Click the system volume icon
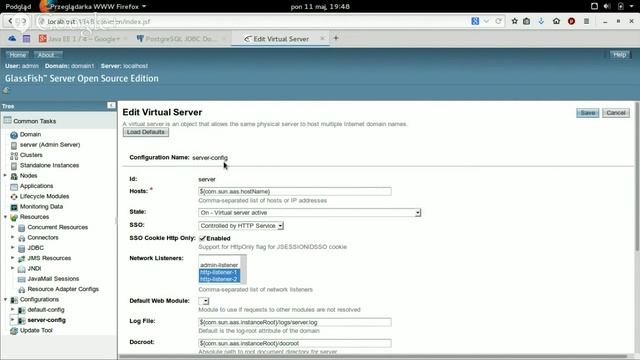This screenshot has width=640, height=360. [607, 6]
